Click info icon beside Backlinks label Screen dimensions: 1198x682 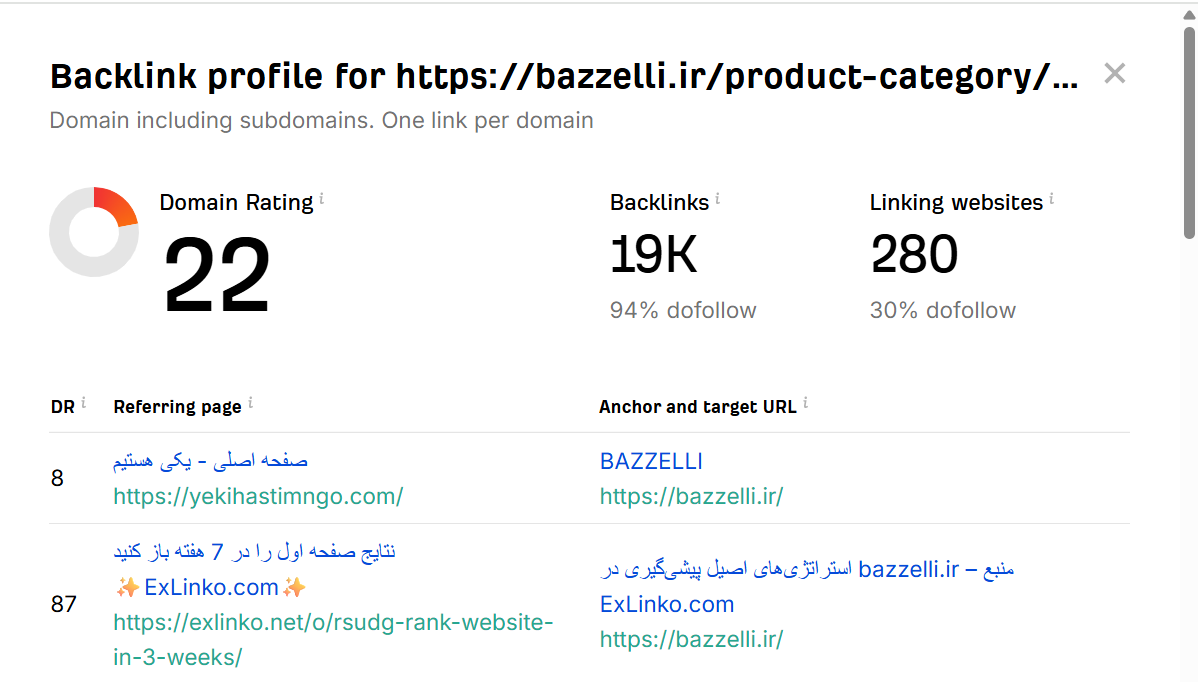pyautogui.click(x=718, y=200)
